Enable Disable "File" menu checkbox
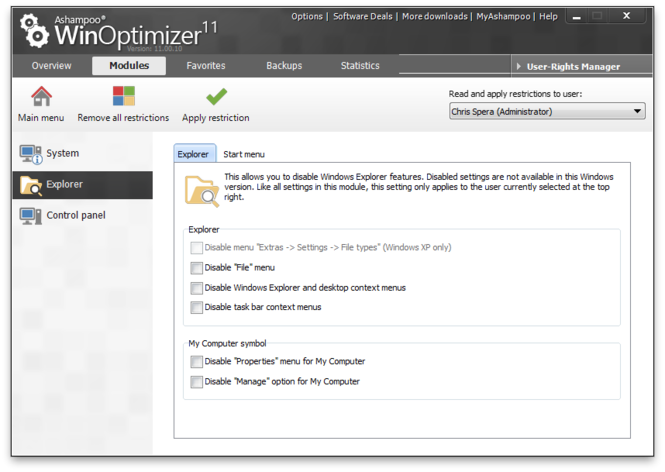This screenshot has width=665, height=472. coord(196,268)
